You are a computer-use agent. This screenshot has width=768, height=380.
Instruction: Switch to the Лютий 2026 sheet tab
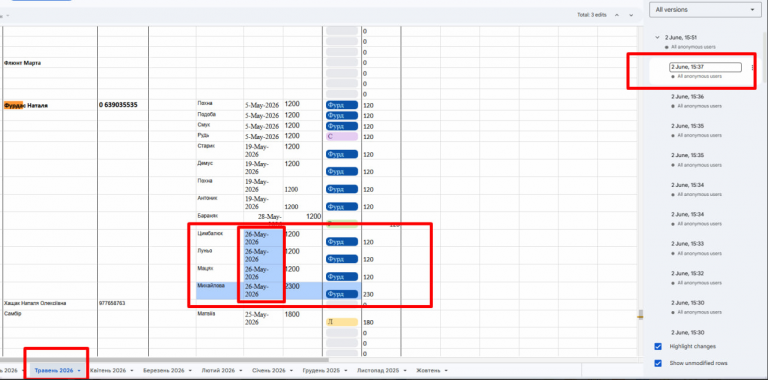click(x=218, y=371)
